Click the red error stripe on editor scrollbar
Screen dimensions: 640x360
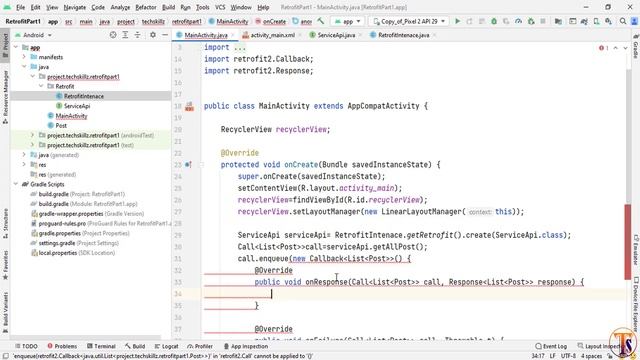point(628,242)
